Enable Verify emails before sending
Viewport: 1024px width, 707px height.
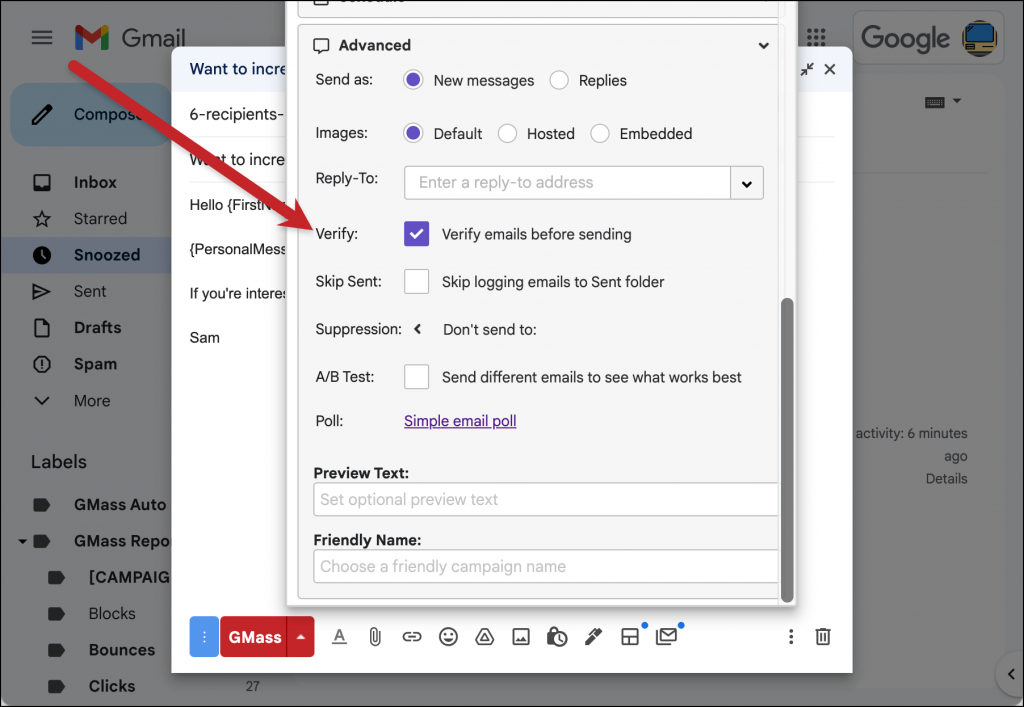(x=416, y=233)
